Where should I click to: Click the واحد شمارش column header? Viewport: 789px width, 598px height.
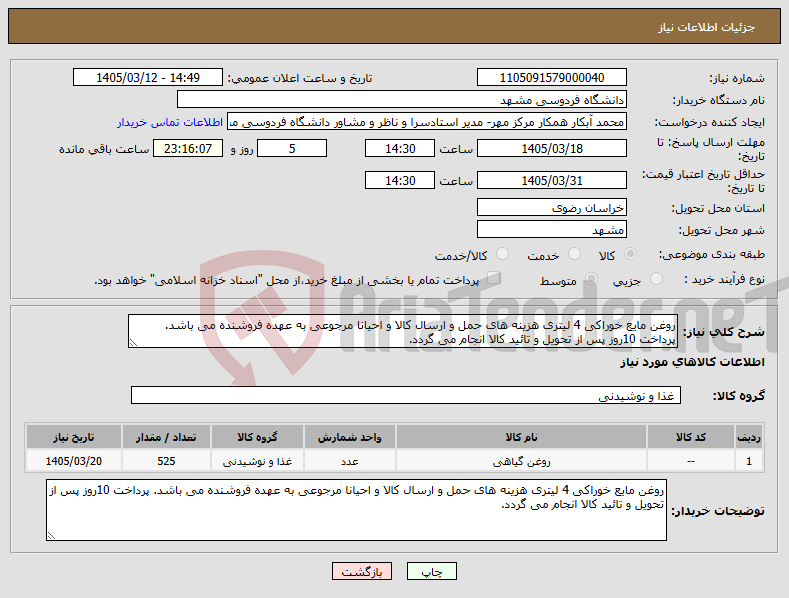coord(350,437)
